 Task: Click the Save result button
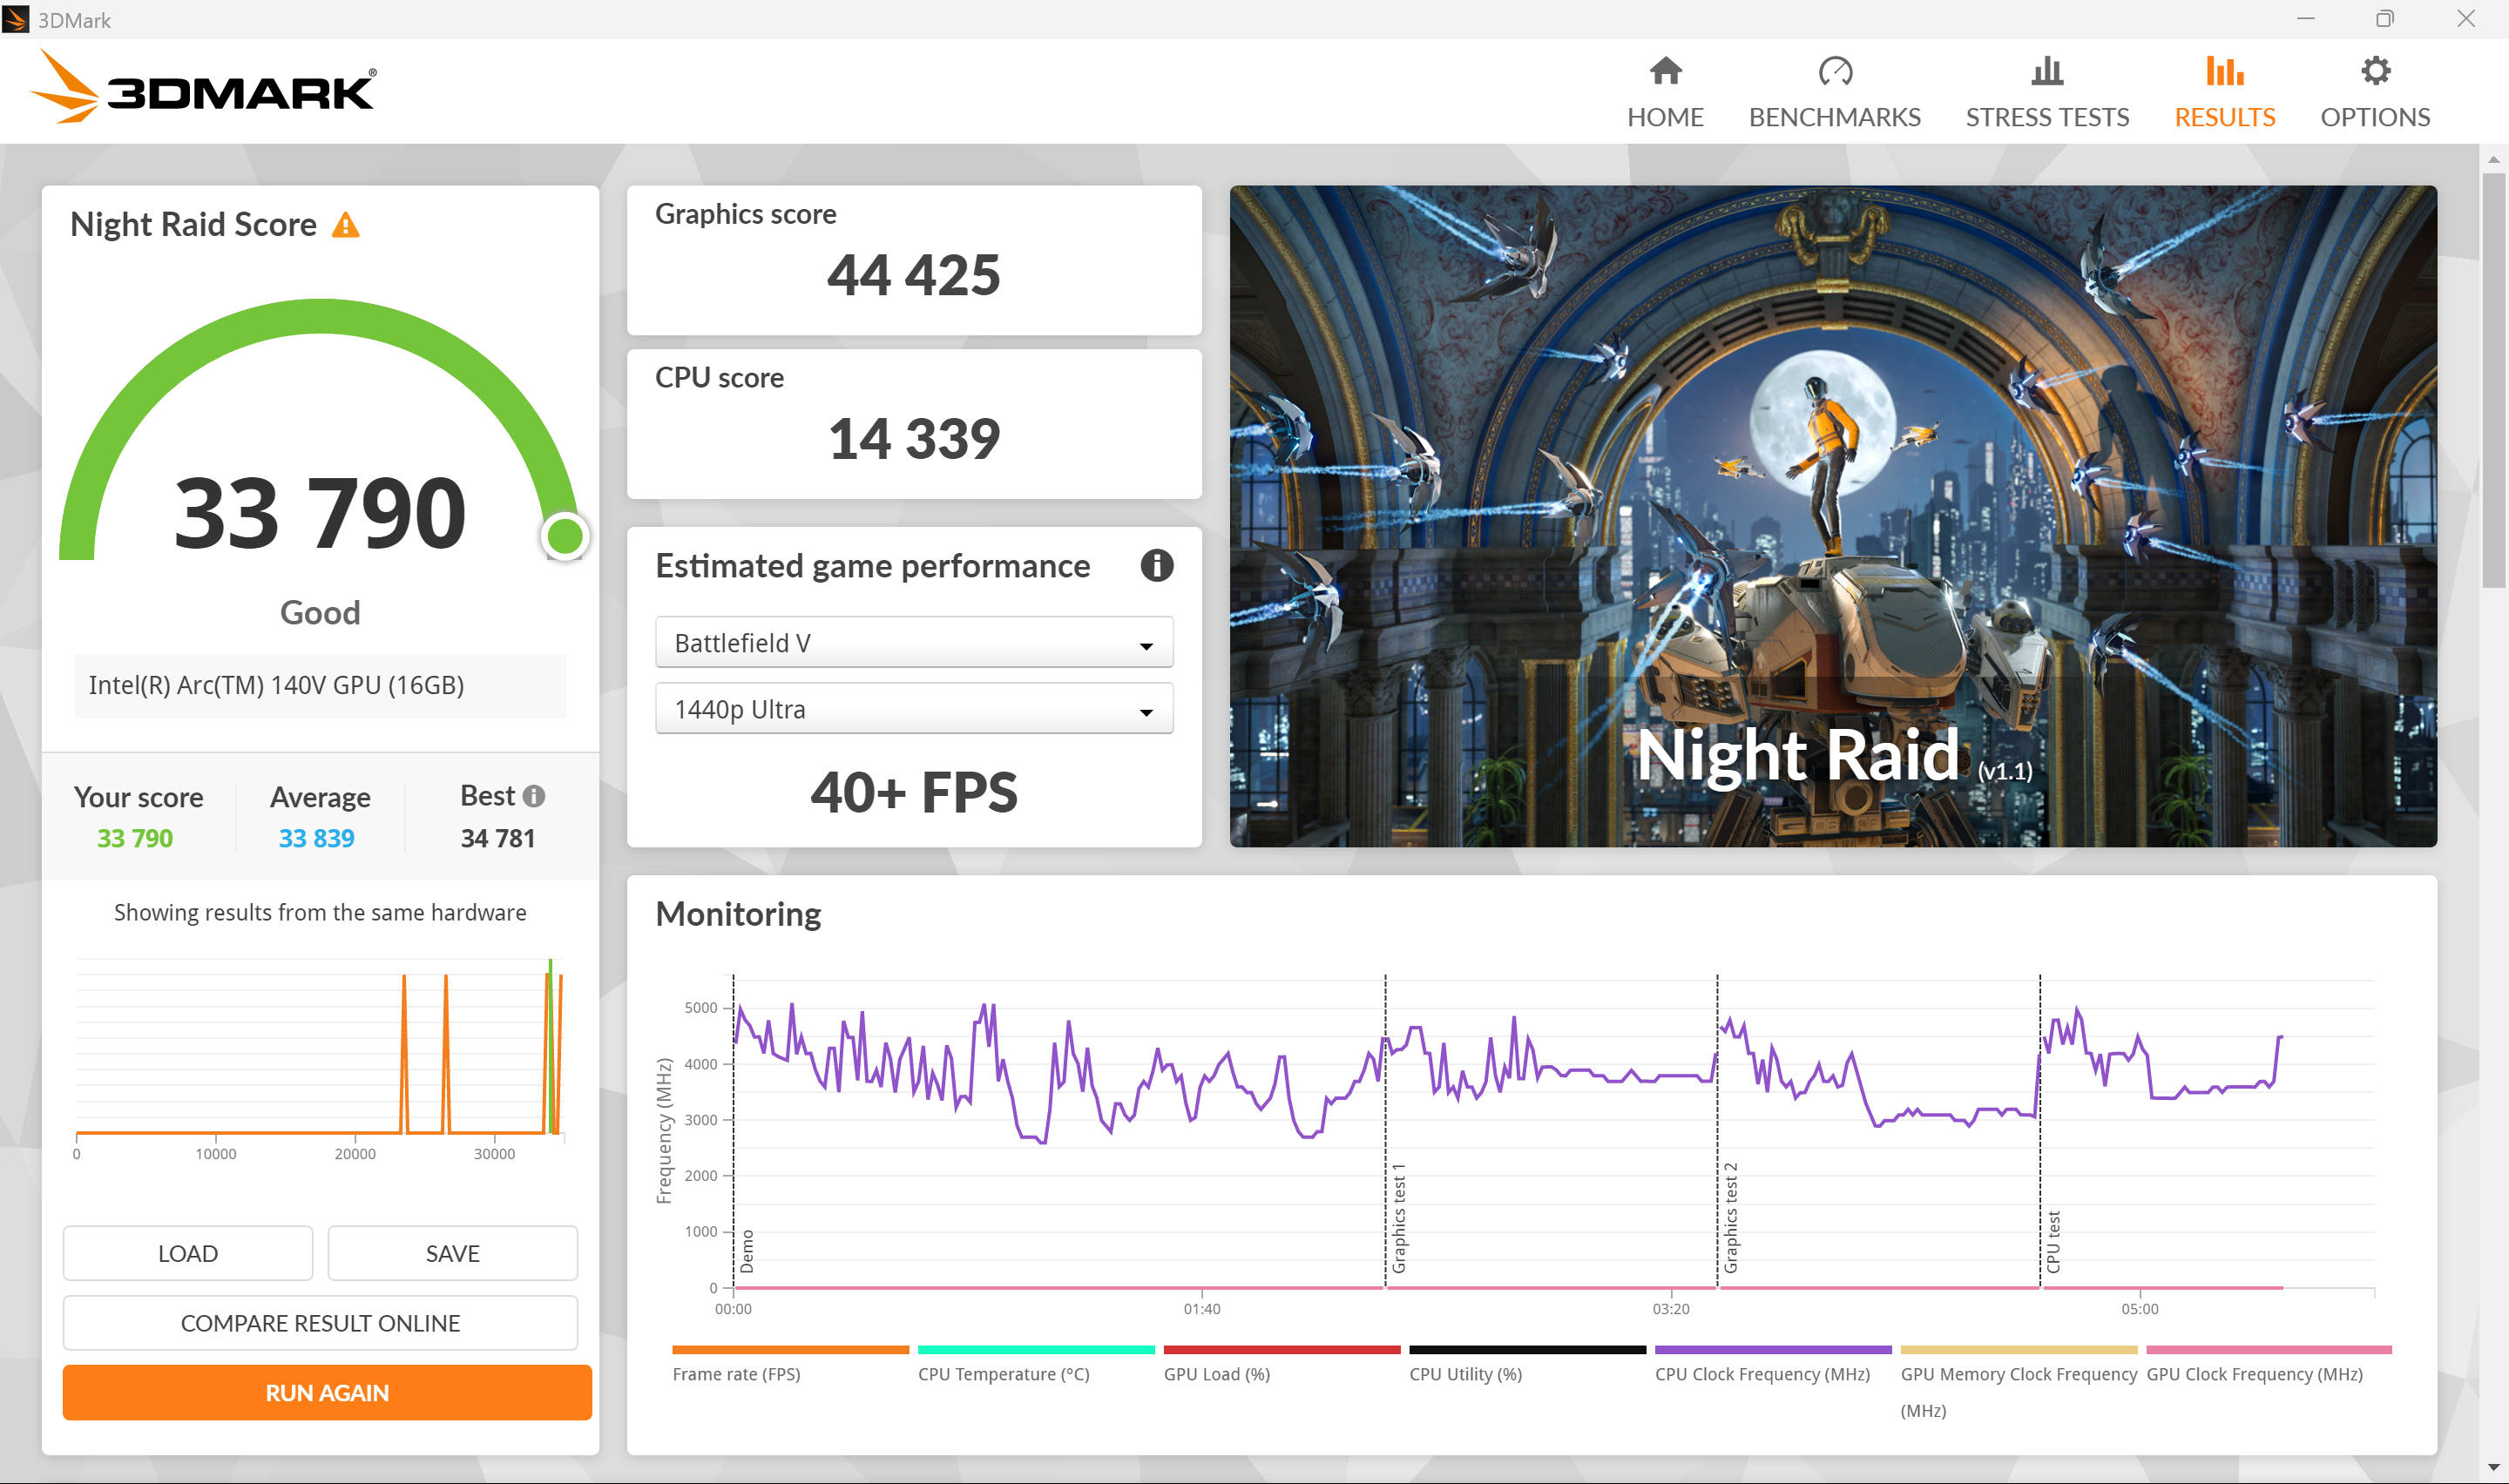452,1253
